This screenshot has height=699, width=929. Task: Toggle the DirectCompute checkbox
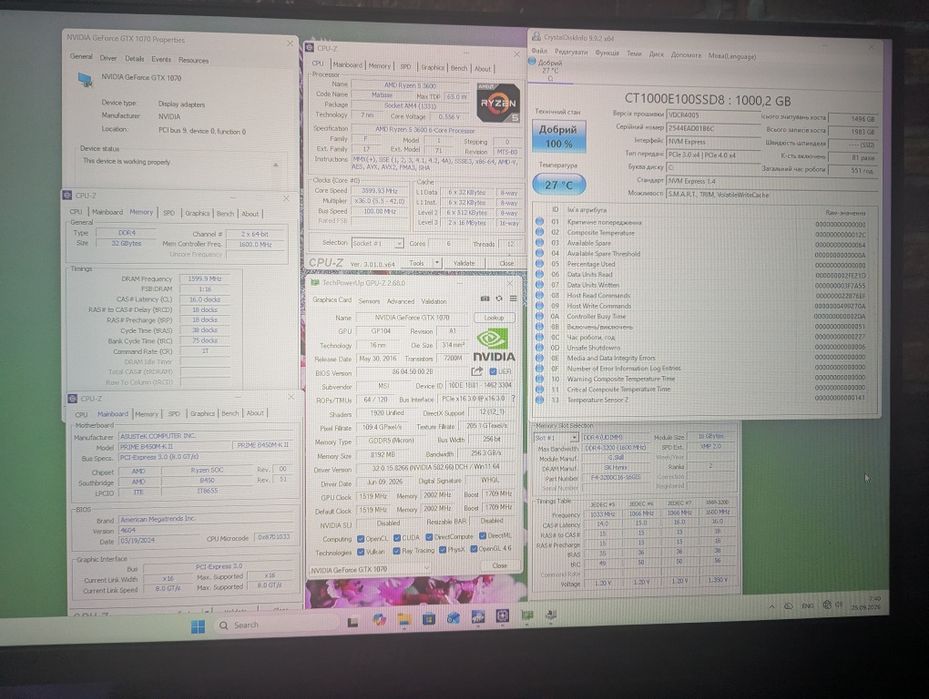pyautogui.click(x=429, y=537)
